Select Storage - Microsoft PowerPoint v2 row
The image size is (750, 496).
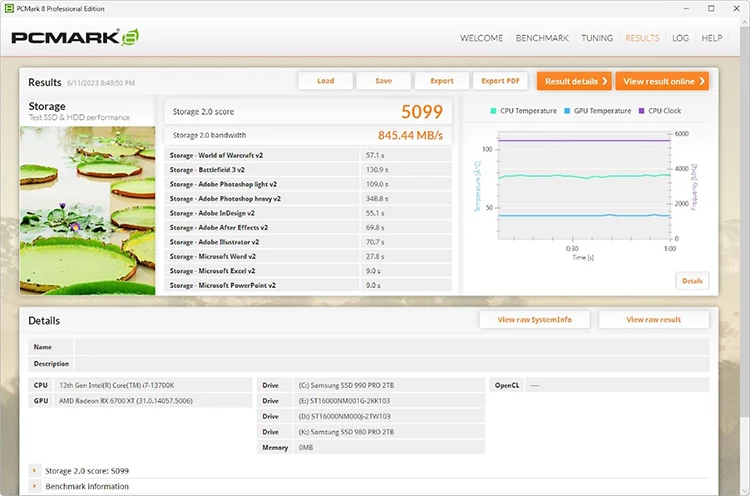point(309,285)
